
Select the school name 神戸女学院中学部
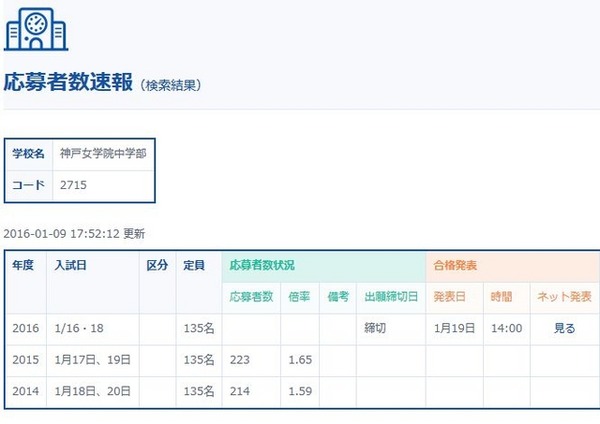103,154
